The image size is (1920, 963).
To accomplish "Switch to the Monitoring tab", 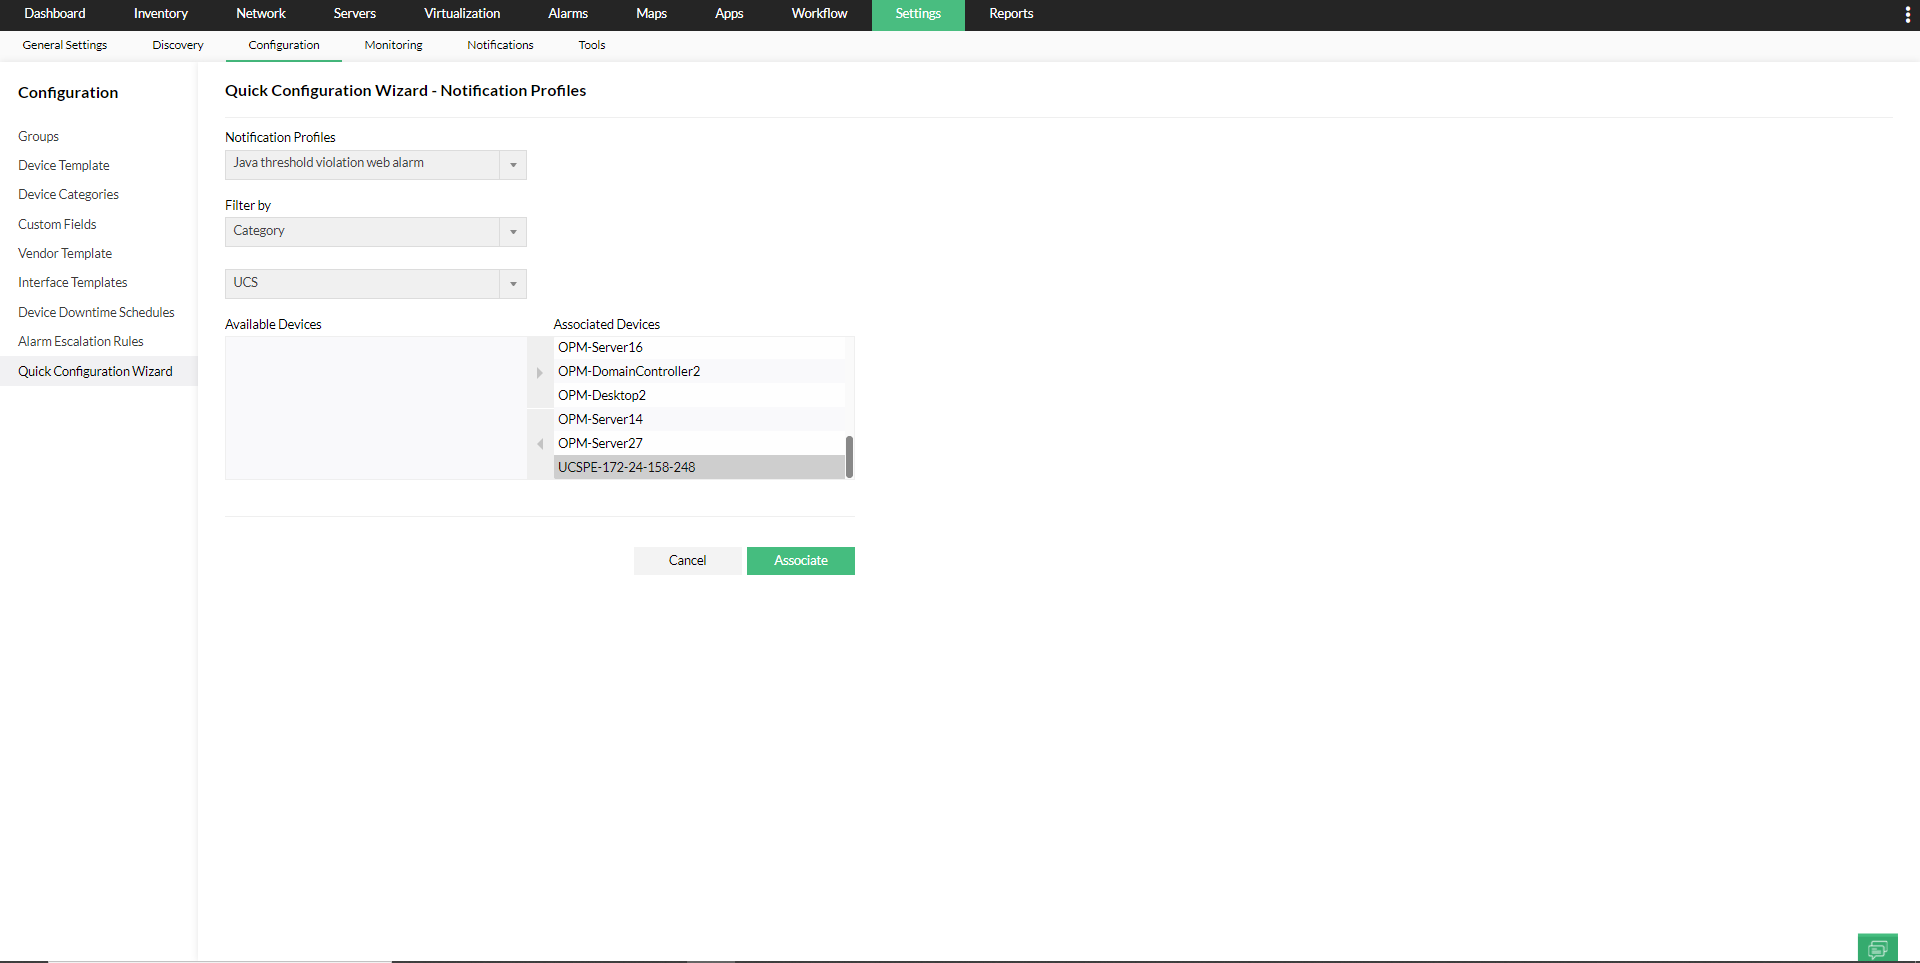I will point(393,45).
